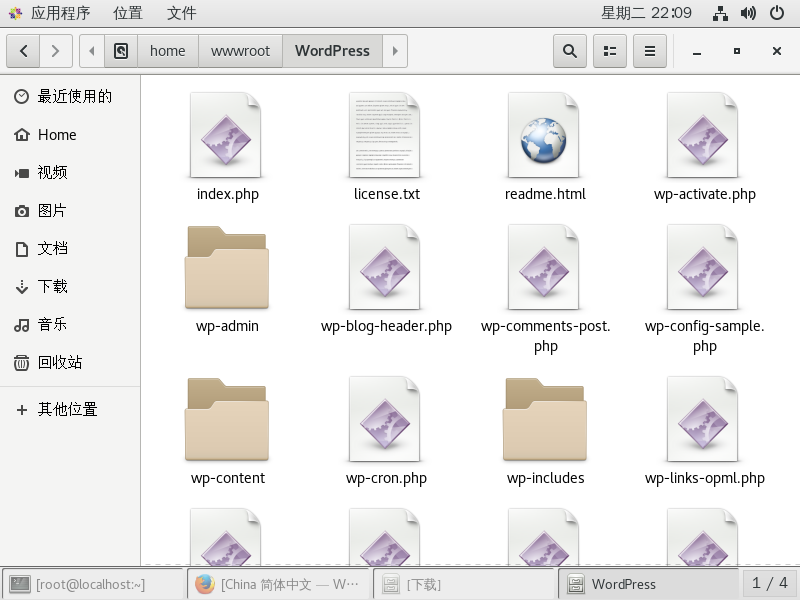The width and height of the screenshot is (800, 600).
Task: Switch to the root@localhost terminal taskbar window
Action: point(93,584)
